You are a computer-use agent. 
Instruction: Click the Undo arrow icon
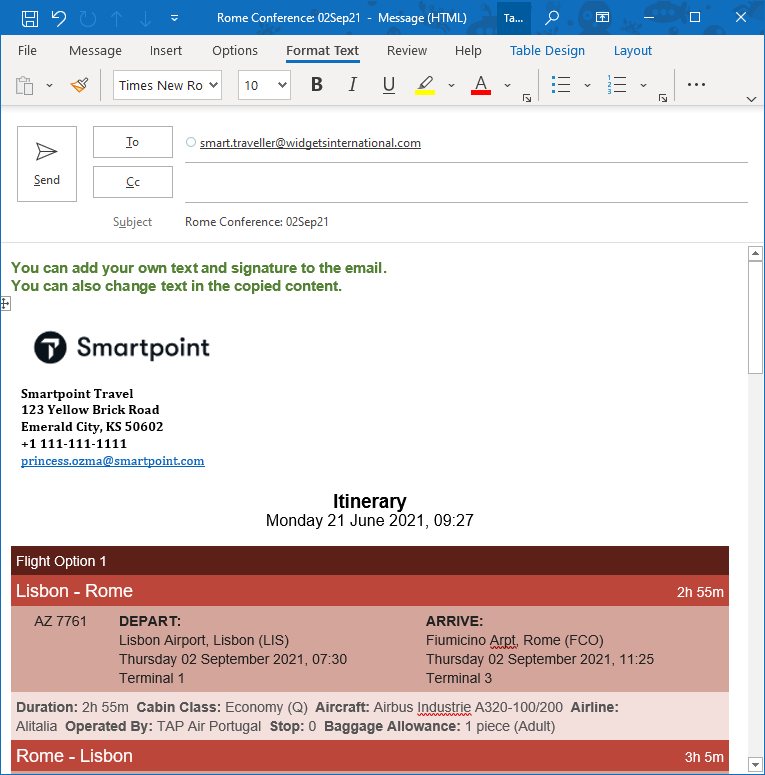[x=59, y=18]
